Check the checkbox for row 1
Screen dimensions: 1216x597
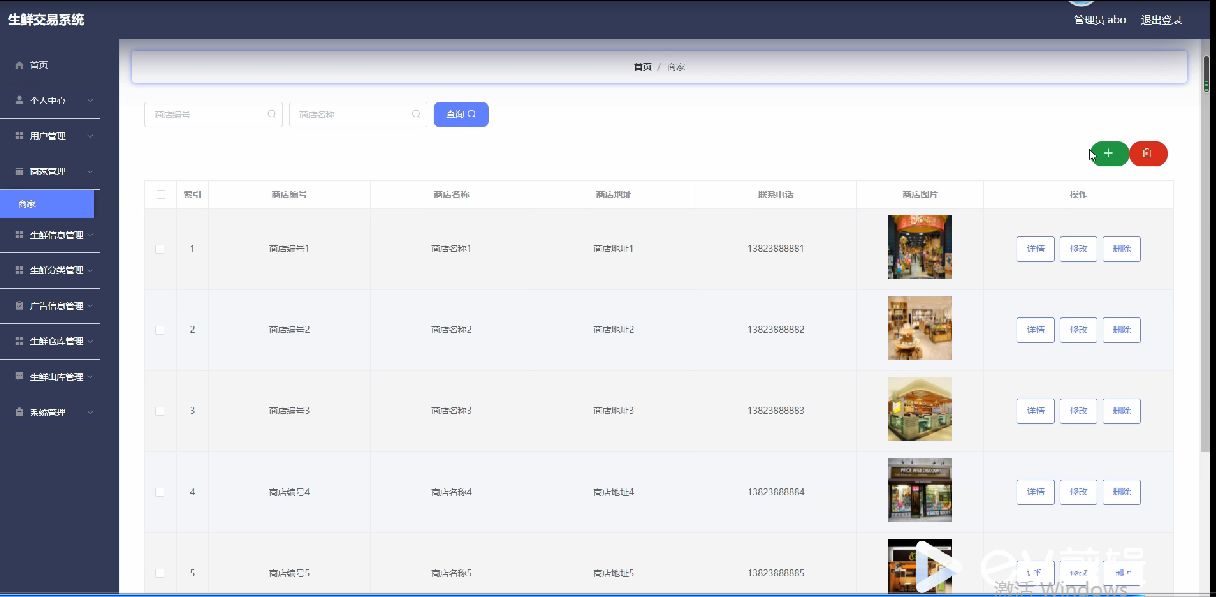(160, 248)
